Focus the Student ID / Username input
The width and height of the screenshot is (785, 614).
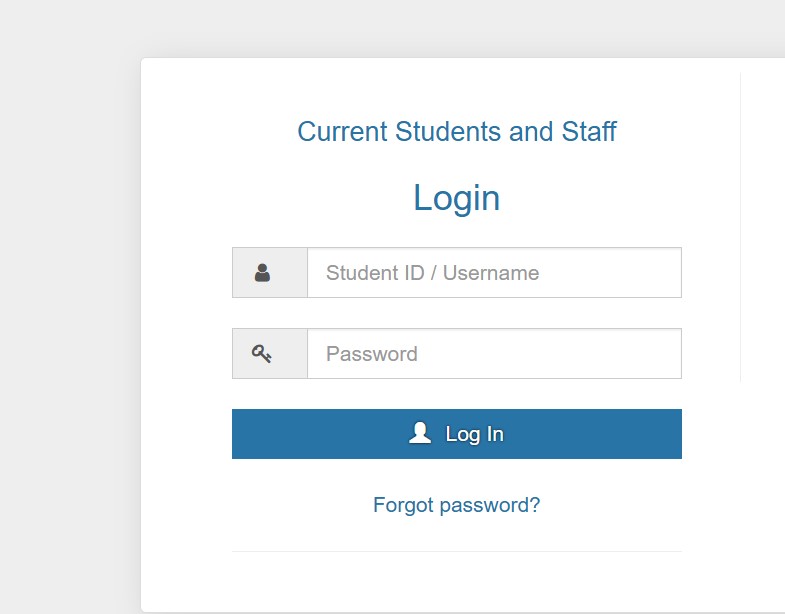click(494, 272)
